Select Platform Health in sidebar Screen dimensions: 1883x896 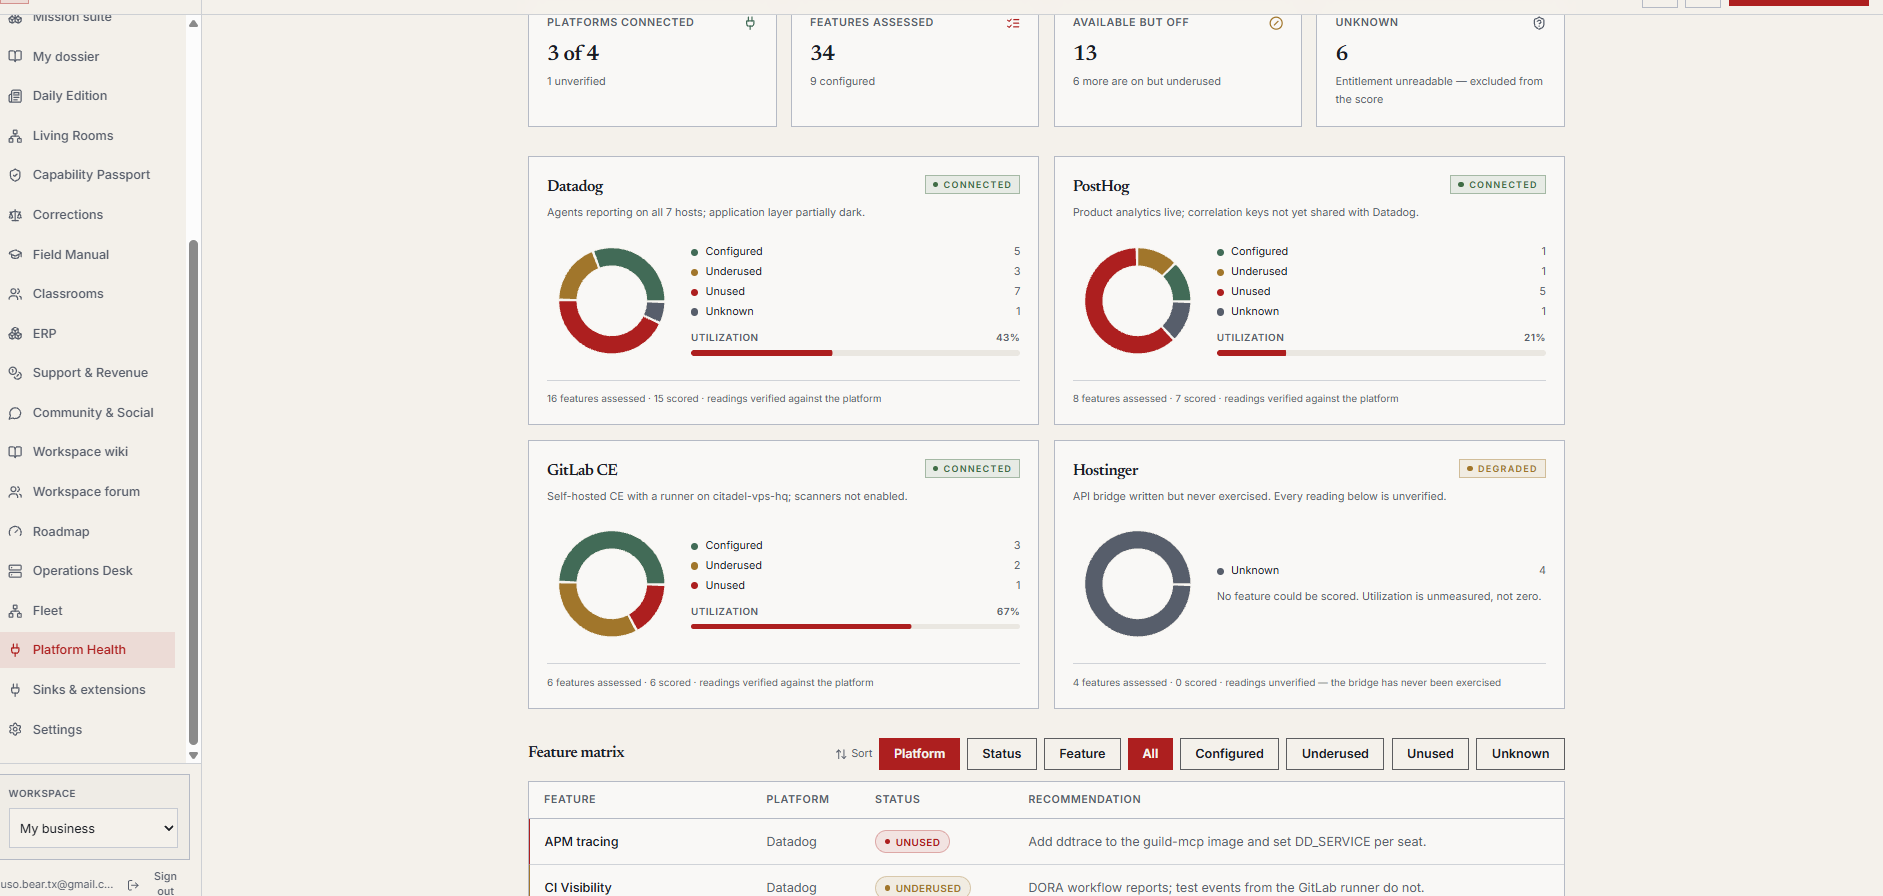(88, 650)
